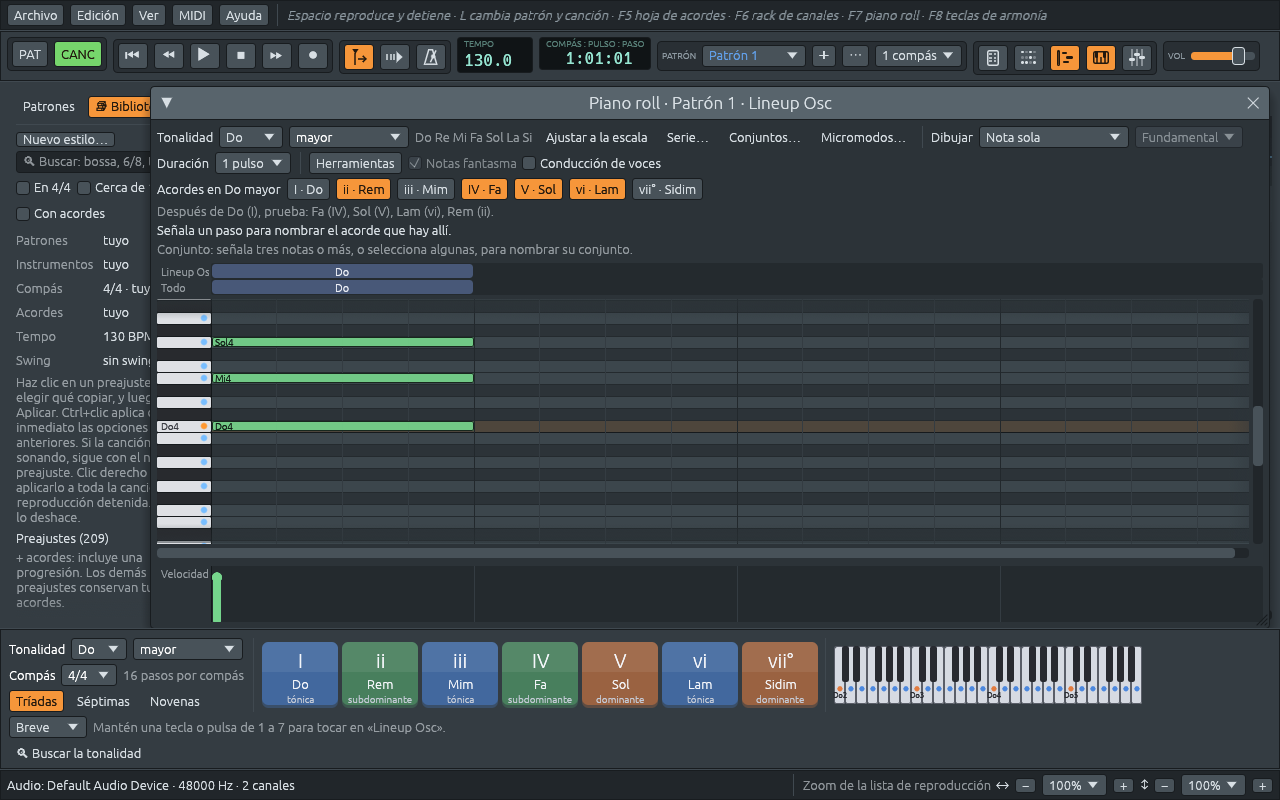Click the fast-forward transport button

277,55
